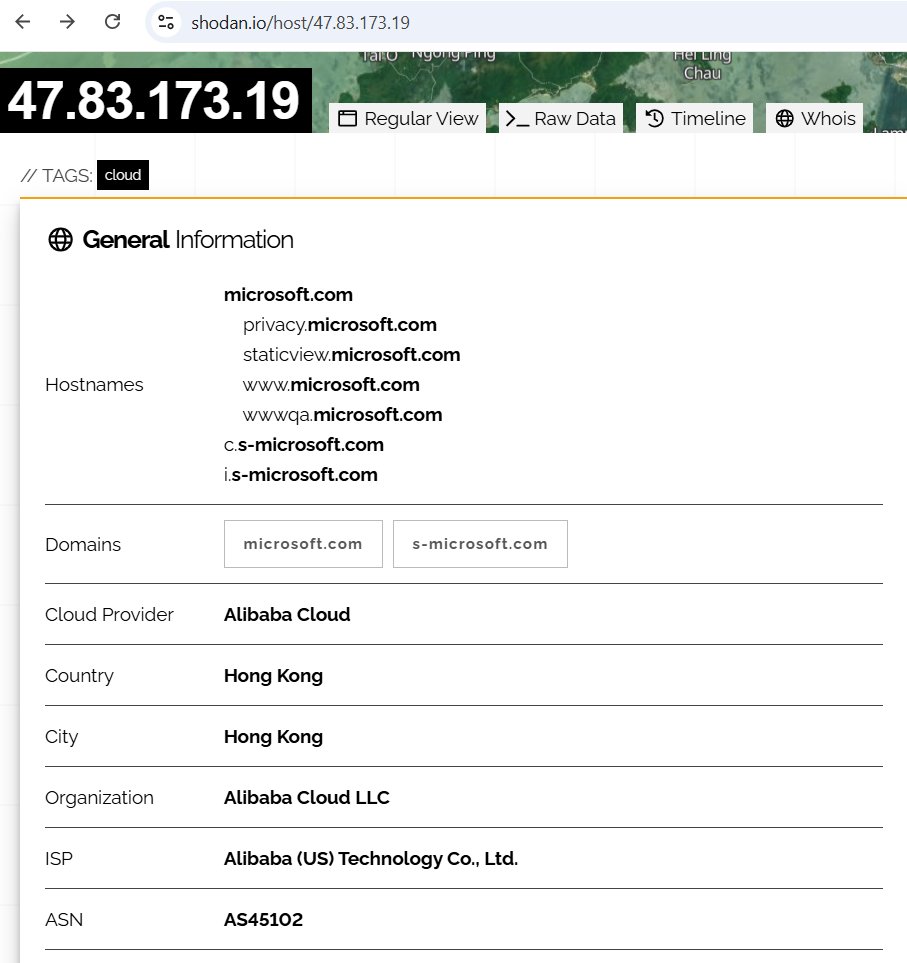
Task: Click the microsoft.com domain button
Action: (x=303, y=544)
